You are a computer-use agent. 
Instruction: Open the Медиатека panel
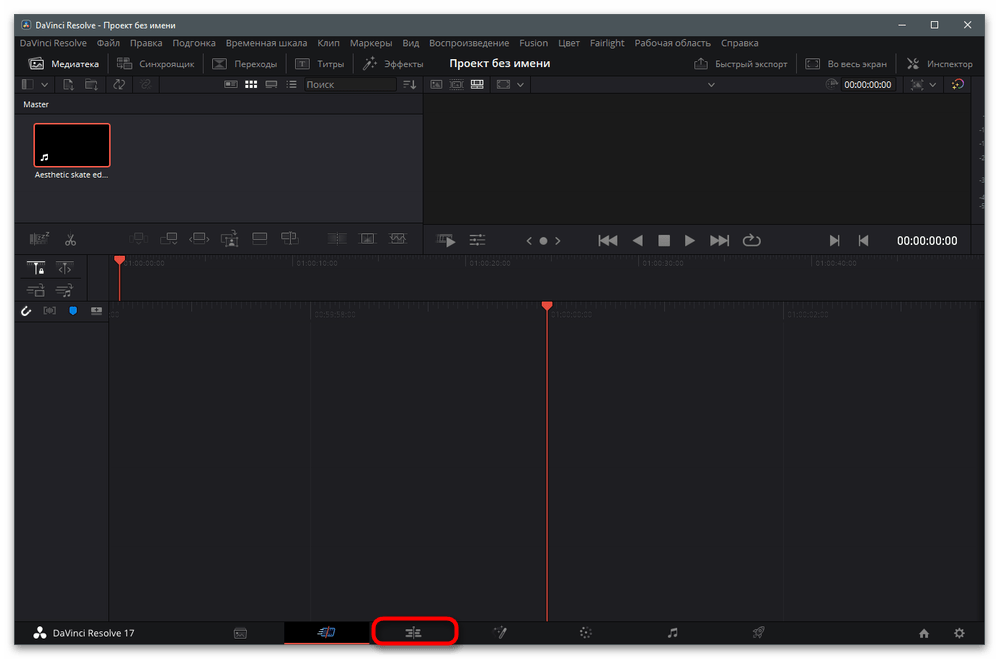click(64, 64)
